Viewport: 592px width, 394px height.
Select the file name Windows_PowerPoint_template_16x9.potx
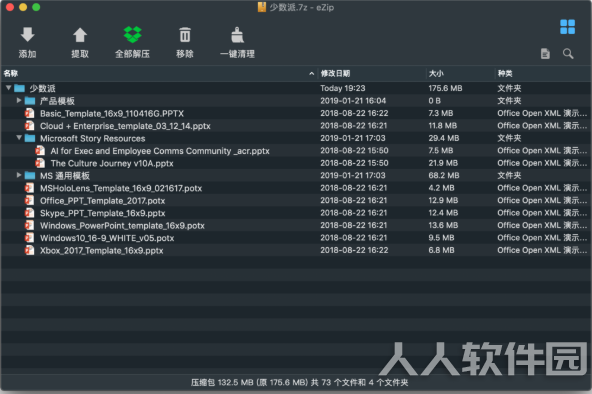[x=122, y=226]
